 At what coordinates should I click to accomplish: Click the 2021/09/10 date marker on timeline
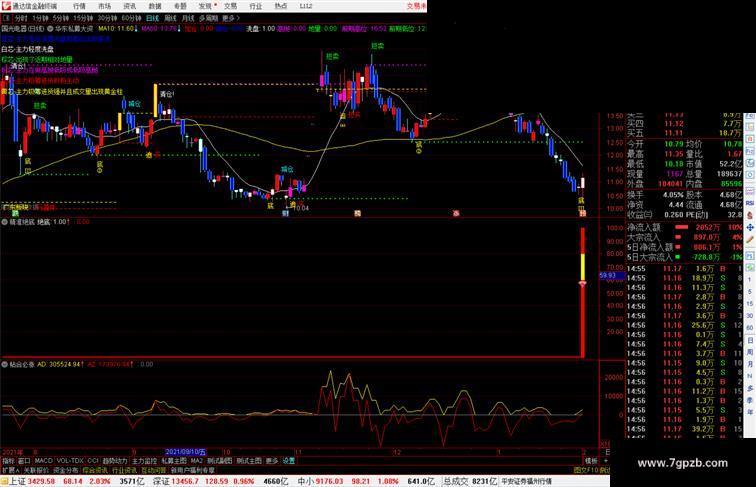[x=186, y=452]
